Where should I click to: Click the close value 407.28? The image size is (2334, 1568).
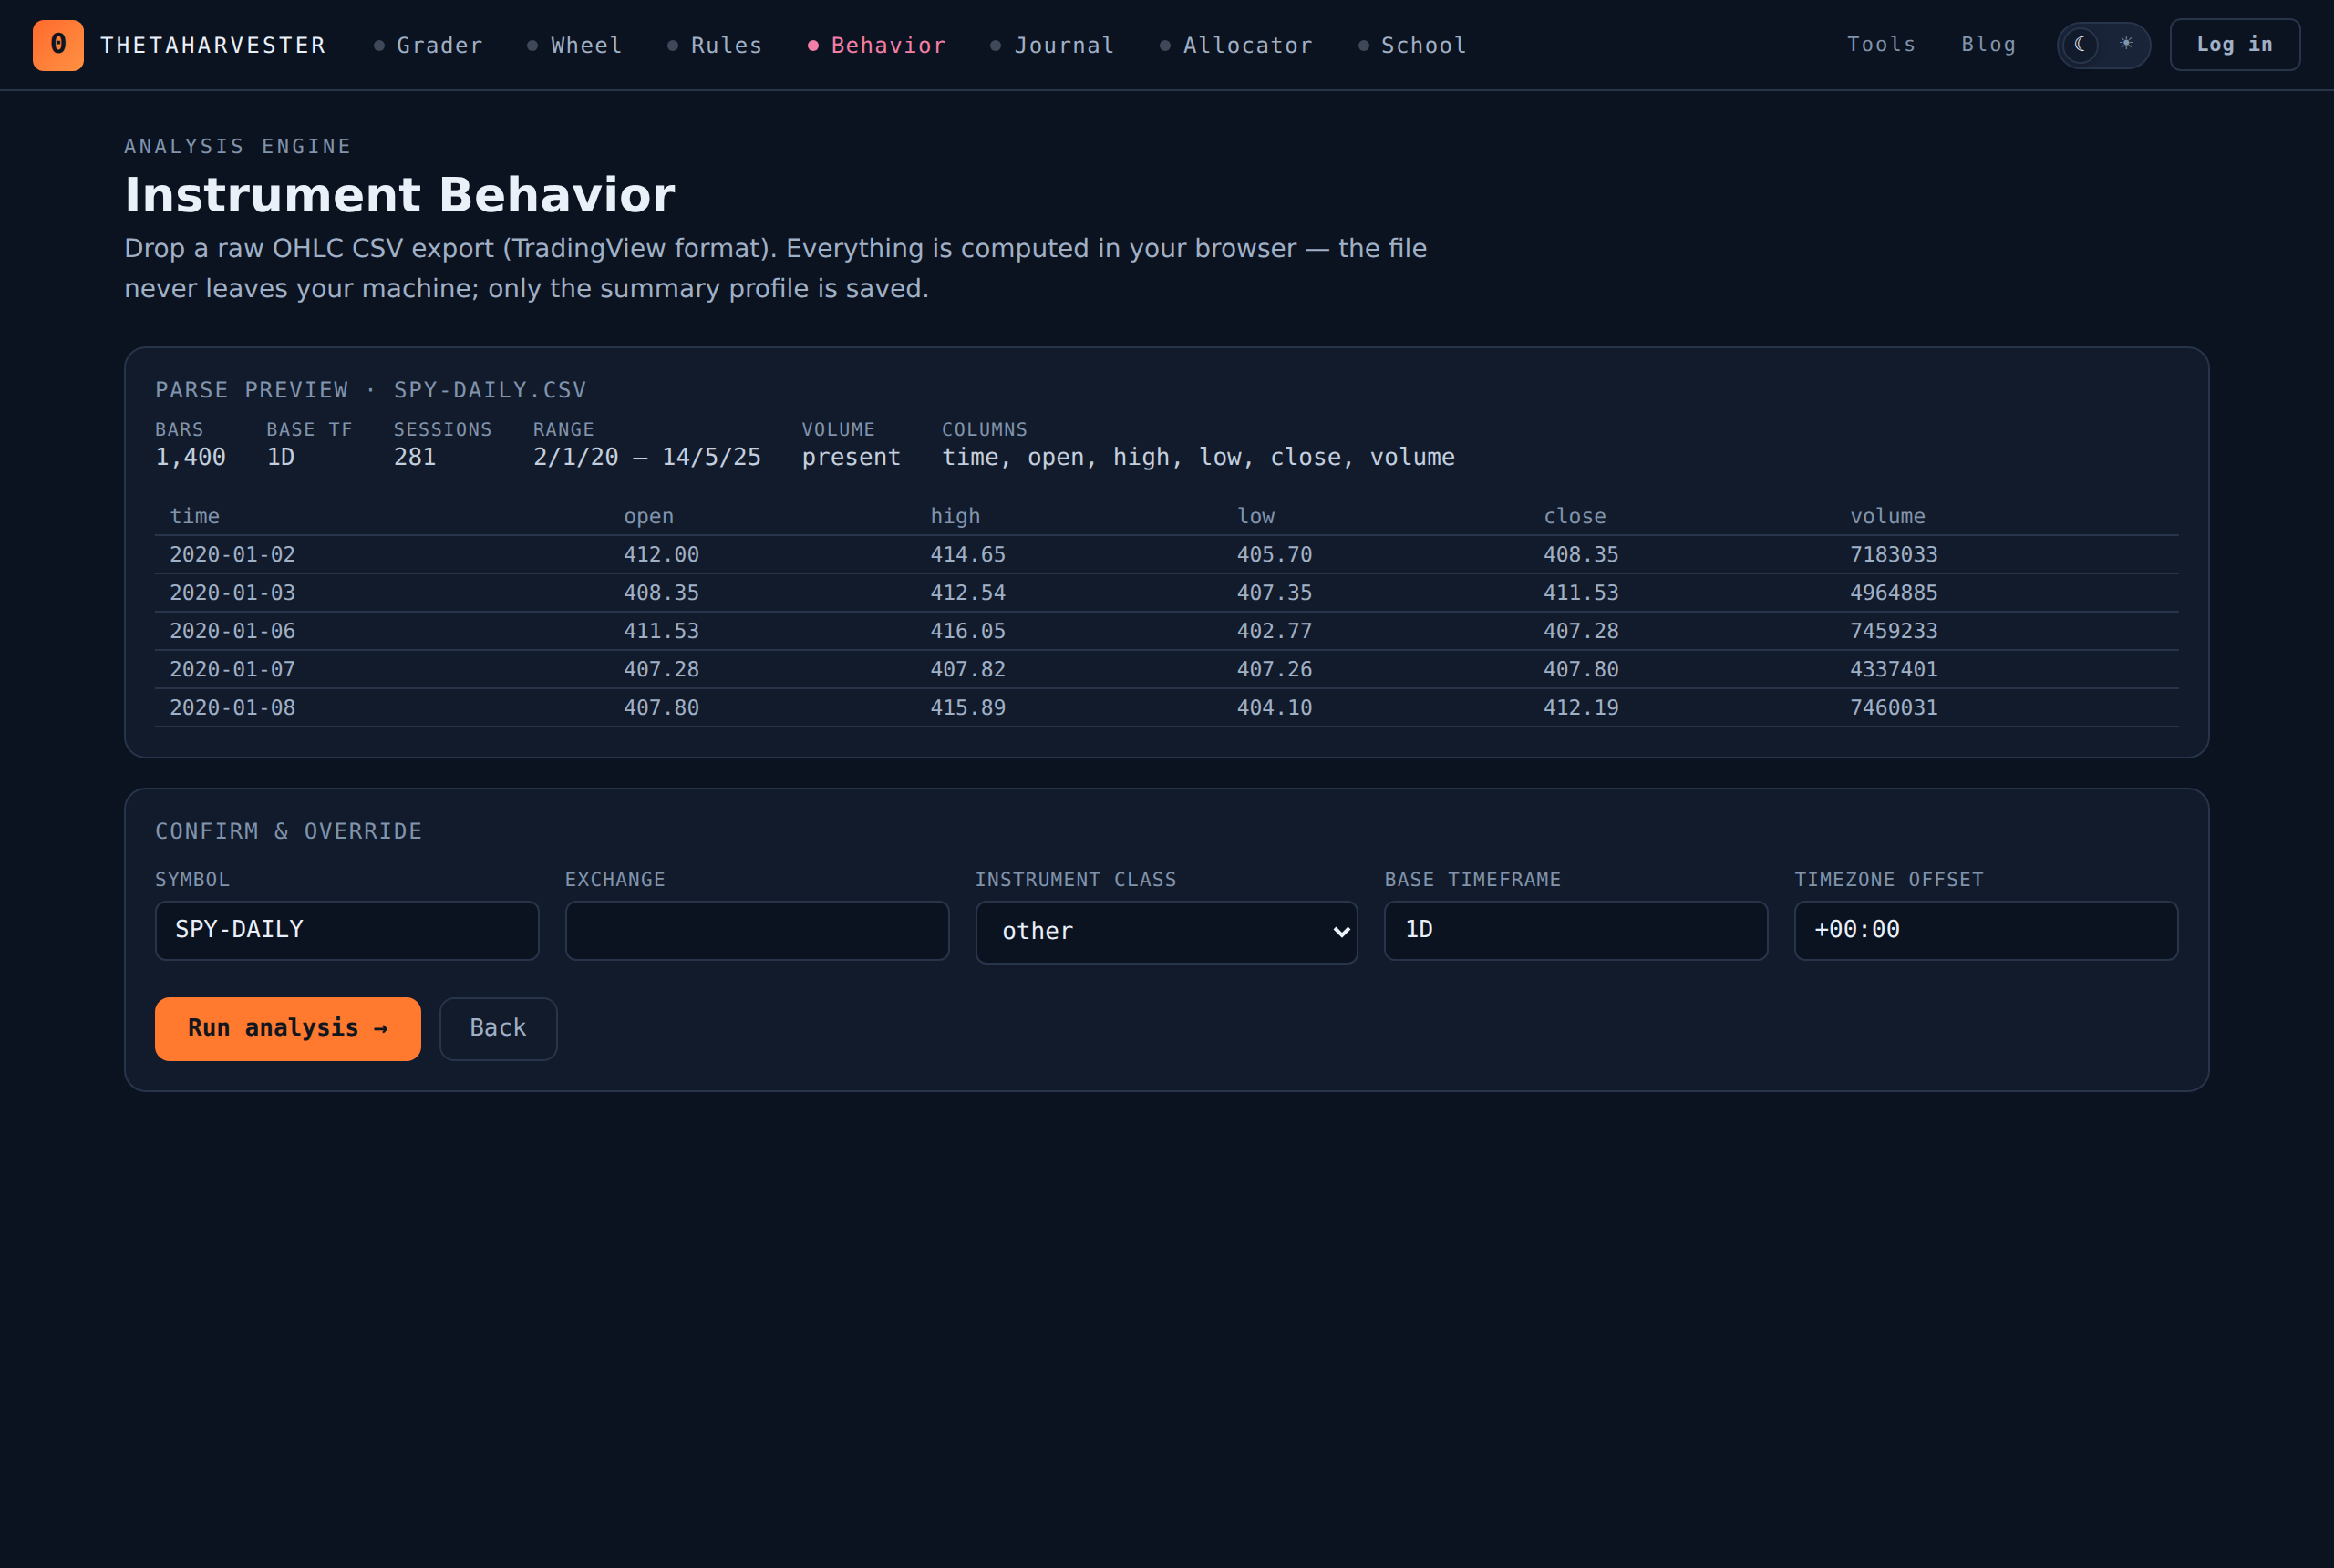click(x=1581, y=632)
